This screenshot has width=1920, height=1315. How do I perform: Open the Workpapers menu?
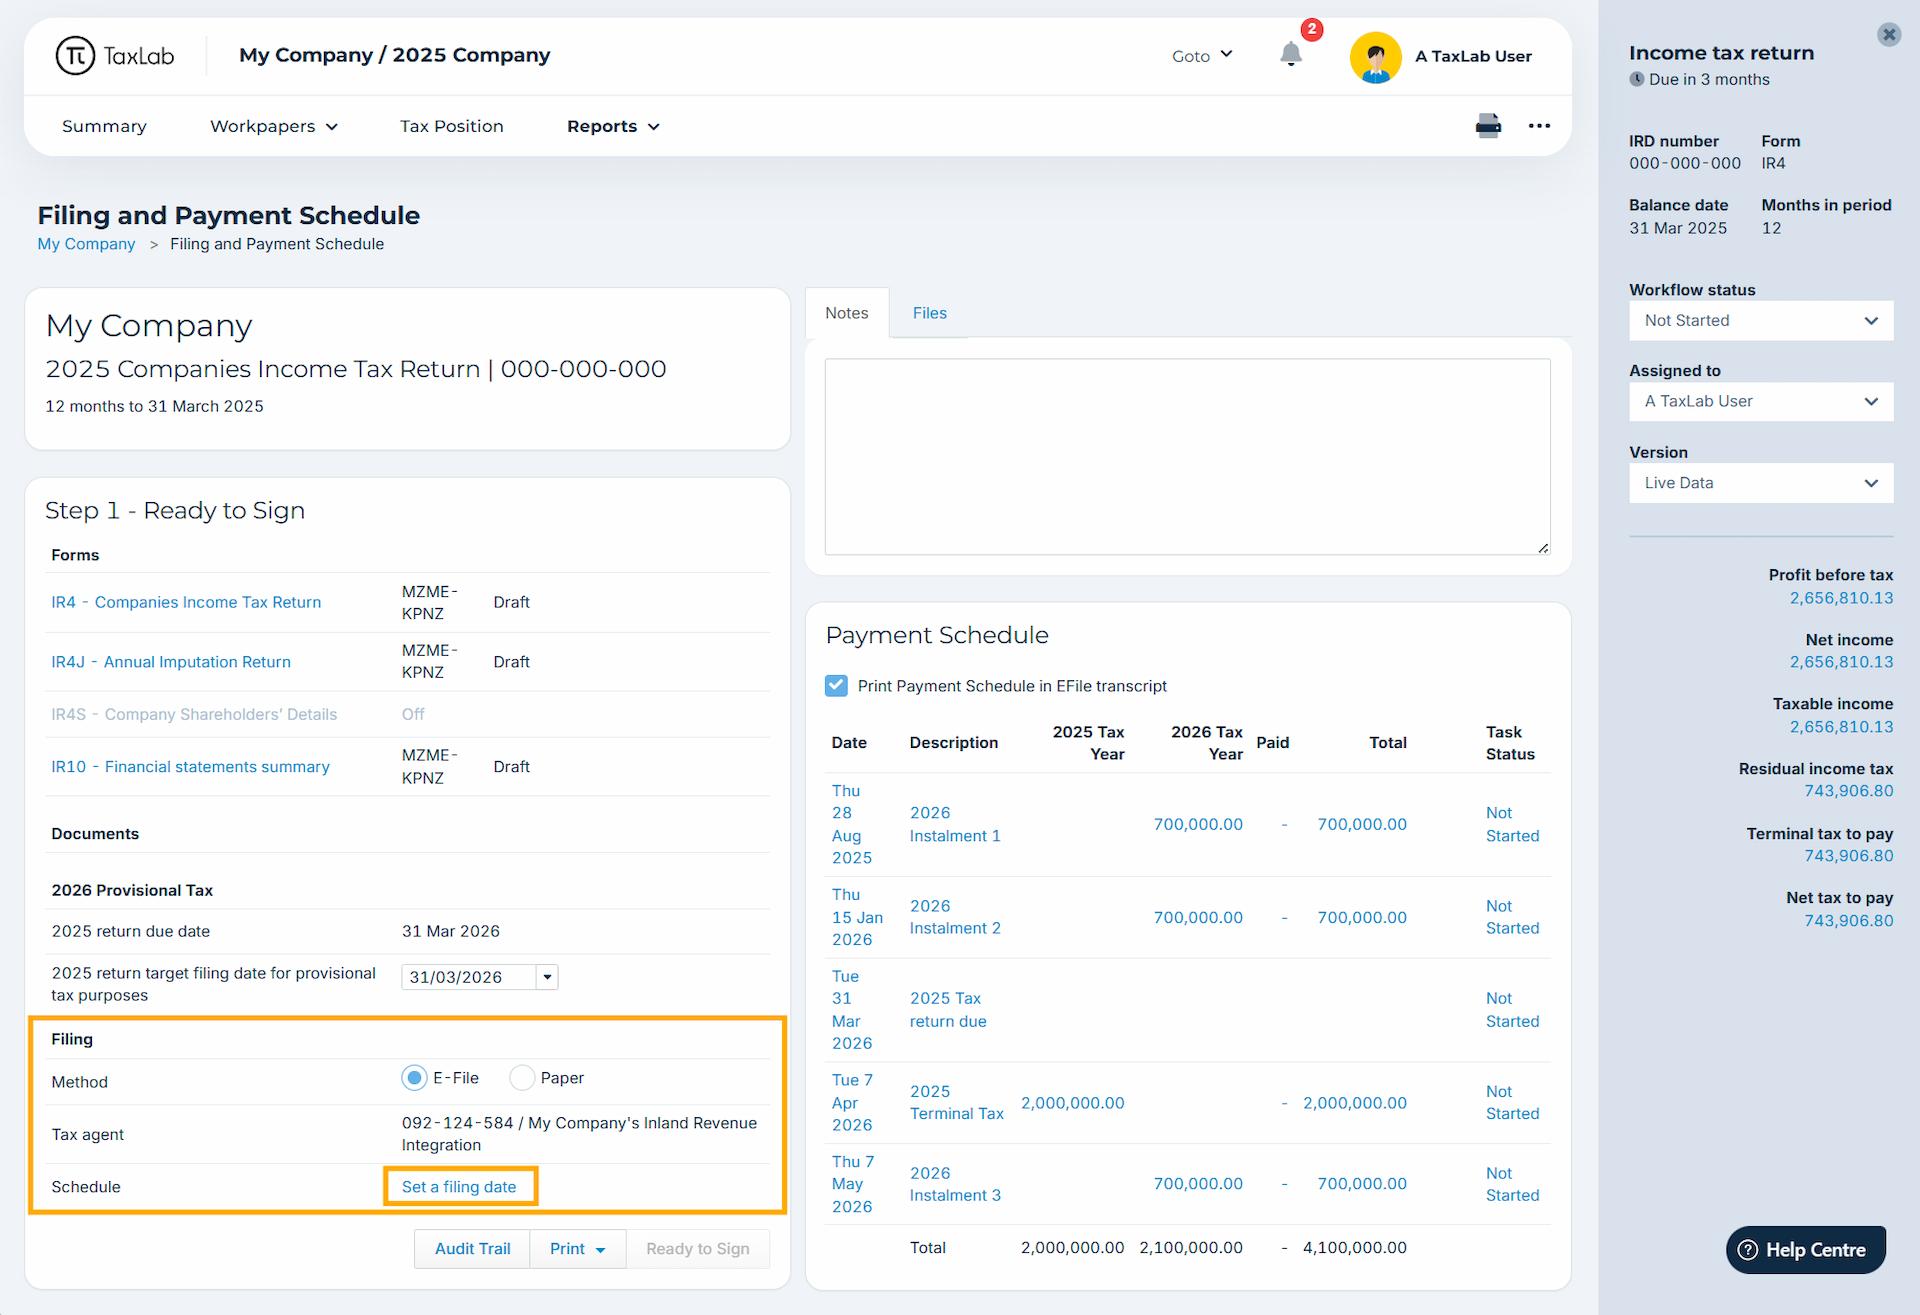click(x=273, y=126)
